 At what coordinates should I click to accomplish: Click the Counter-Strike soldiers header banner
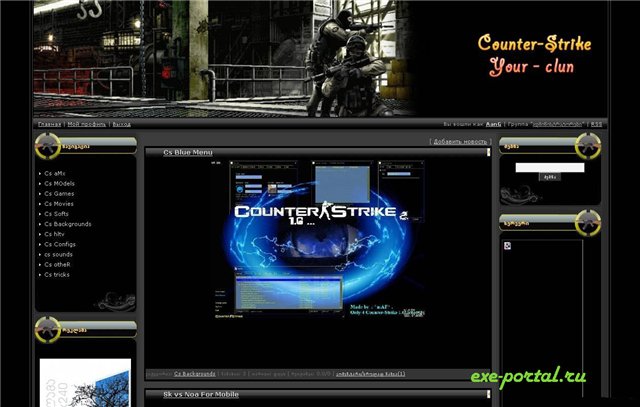pyautogui.click(x=224, y=58)
